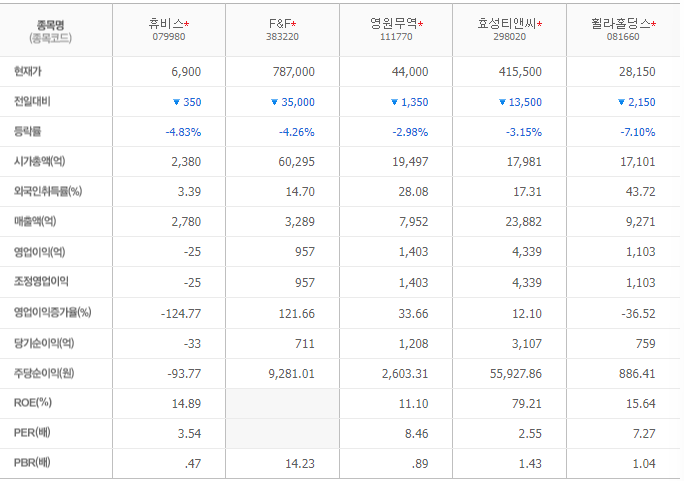The height and width of the screenshot is (481, 684).
Task: Select the current price 6,900
Action: (186, 72)
